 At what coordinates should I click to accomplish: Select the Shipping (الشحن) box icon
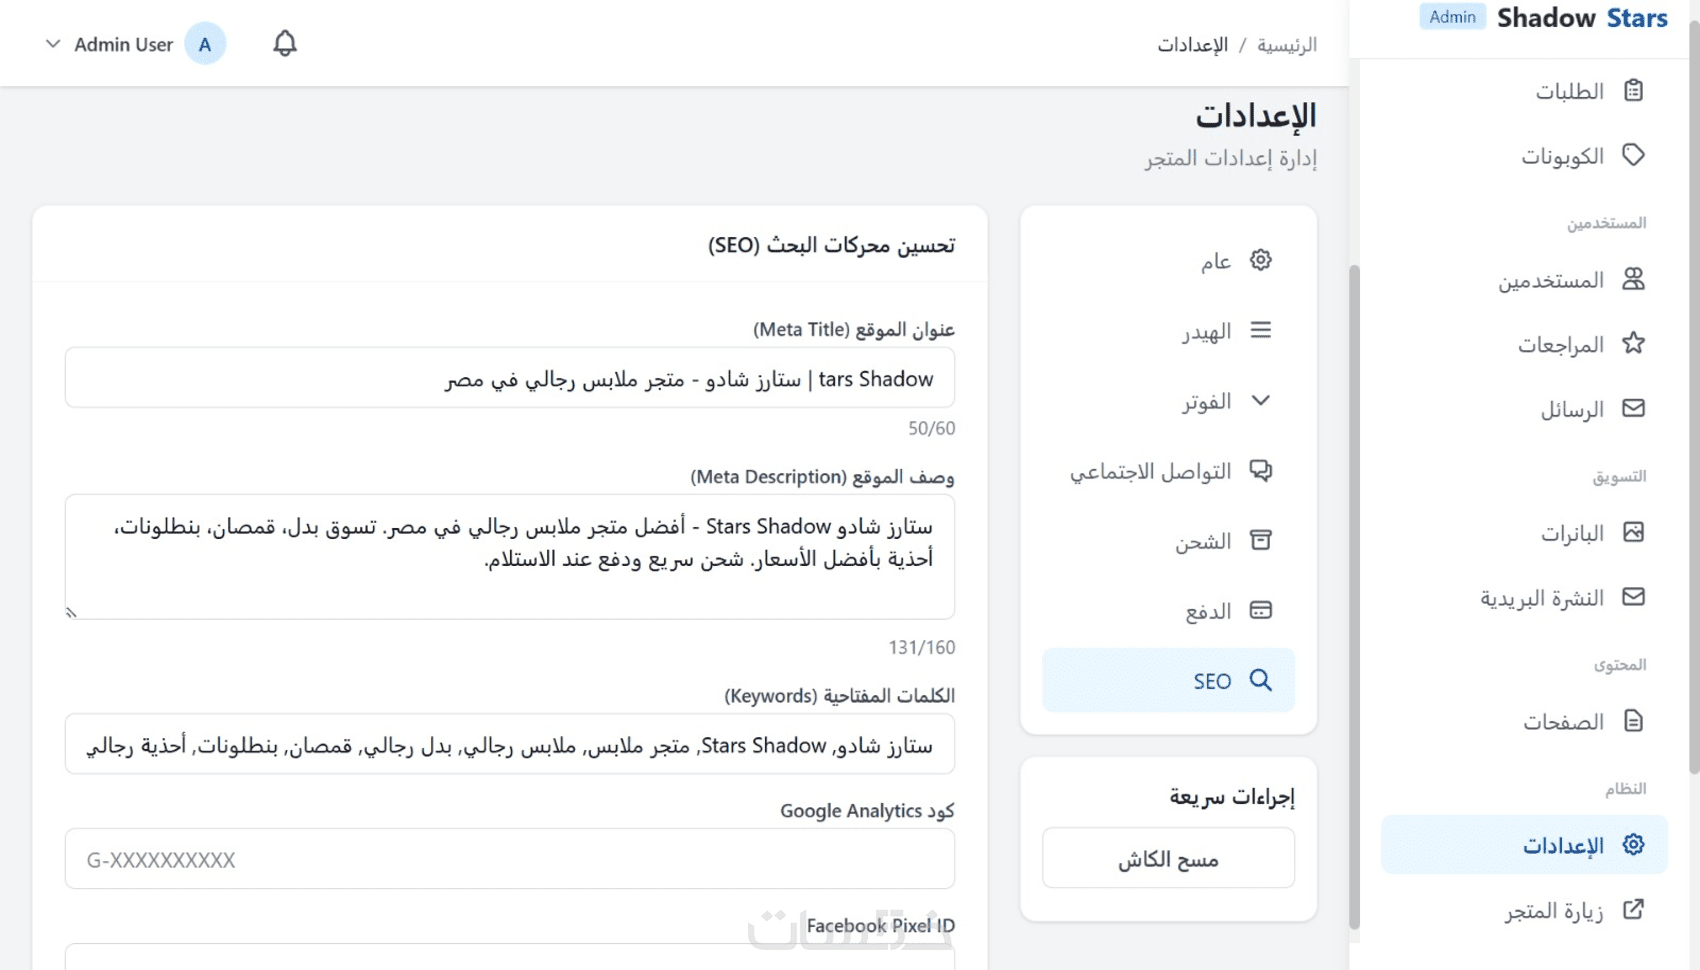click(x=1261, y=541)
